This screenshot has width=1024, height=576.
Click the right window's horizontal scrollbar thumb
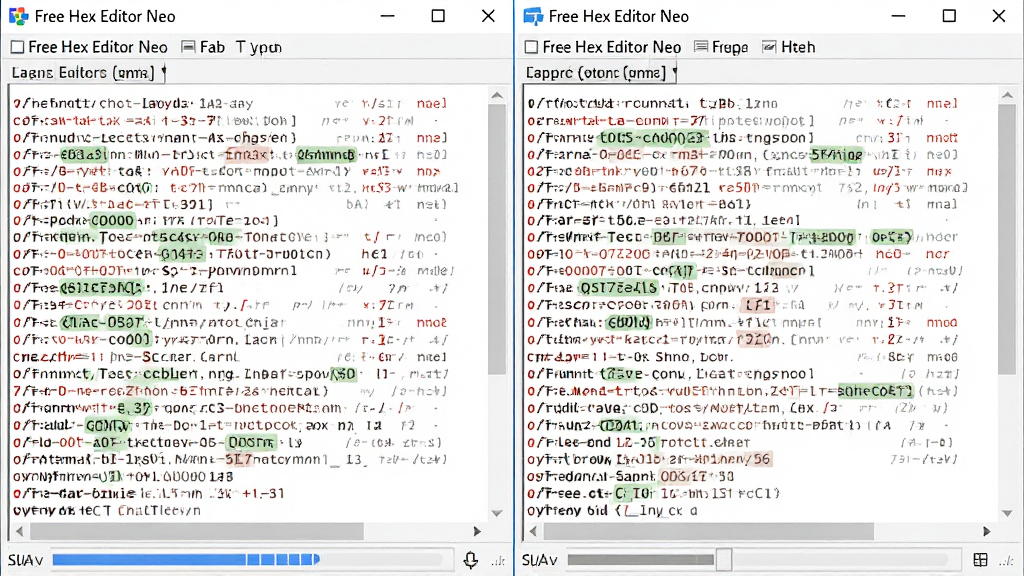click(x=709, y=532)
